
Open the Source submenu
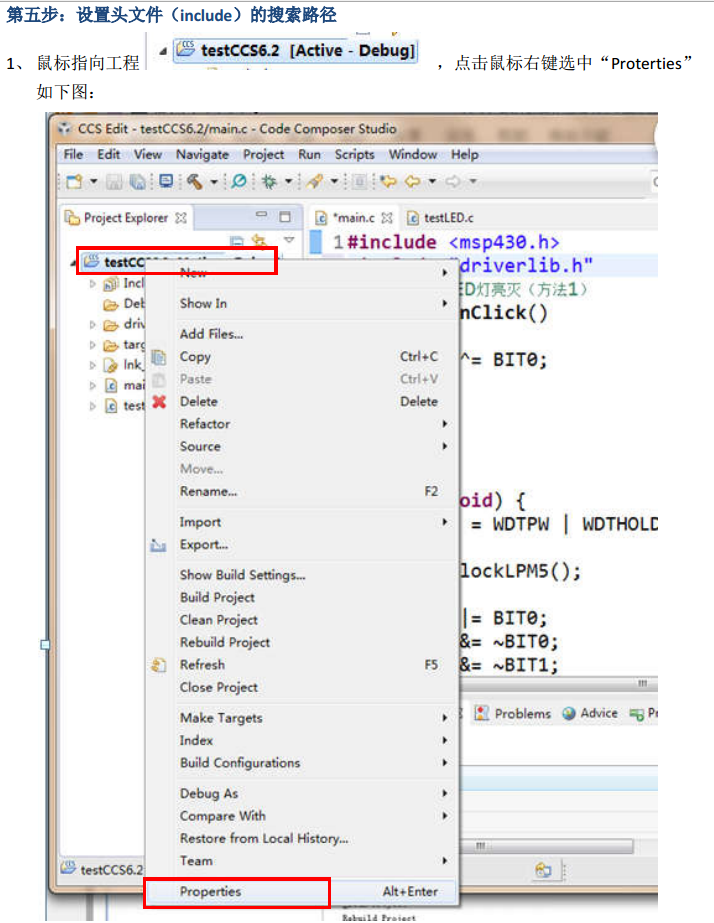301,446
